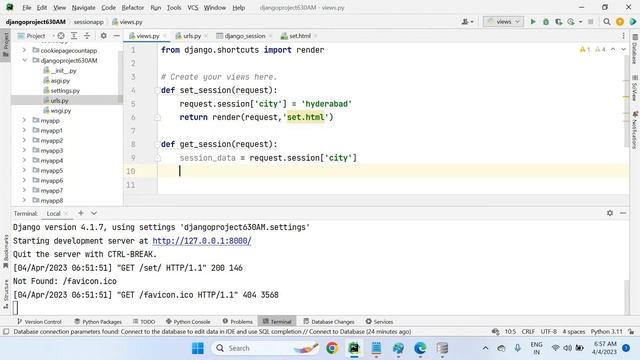Open the Problems tool window
This screenshot has height=360, width=640.
click(238, 322)
